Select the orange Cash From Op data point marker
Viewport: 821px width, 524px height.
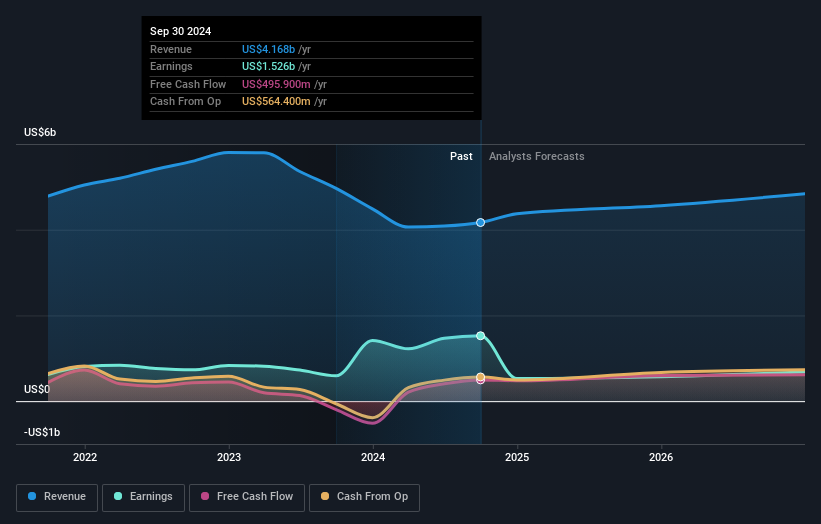click(480, 377)
